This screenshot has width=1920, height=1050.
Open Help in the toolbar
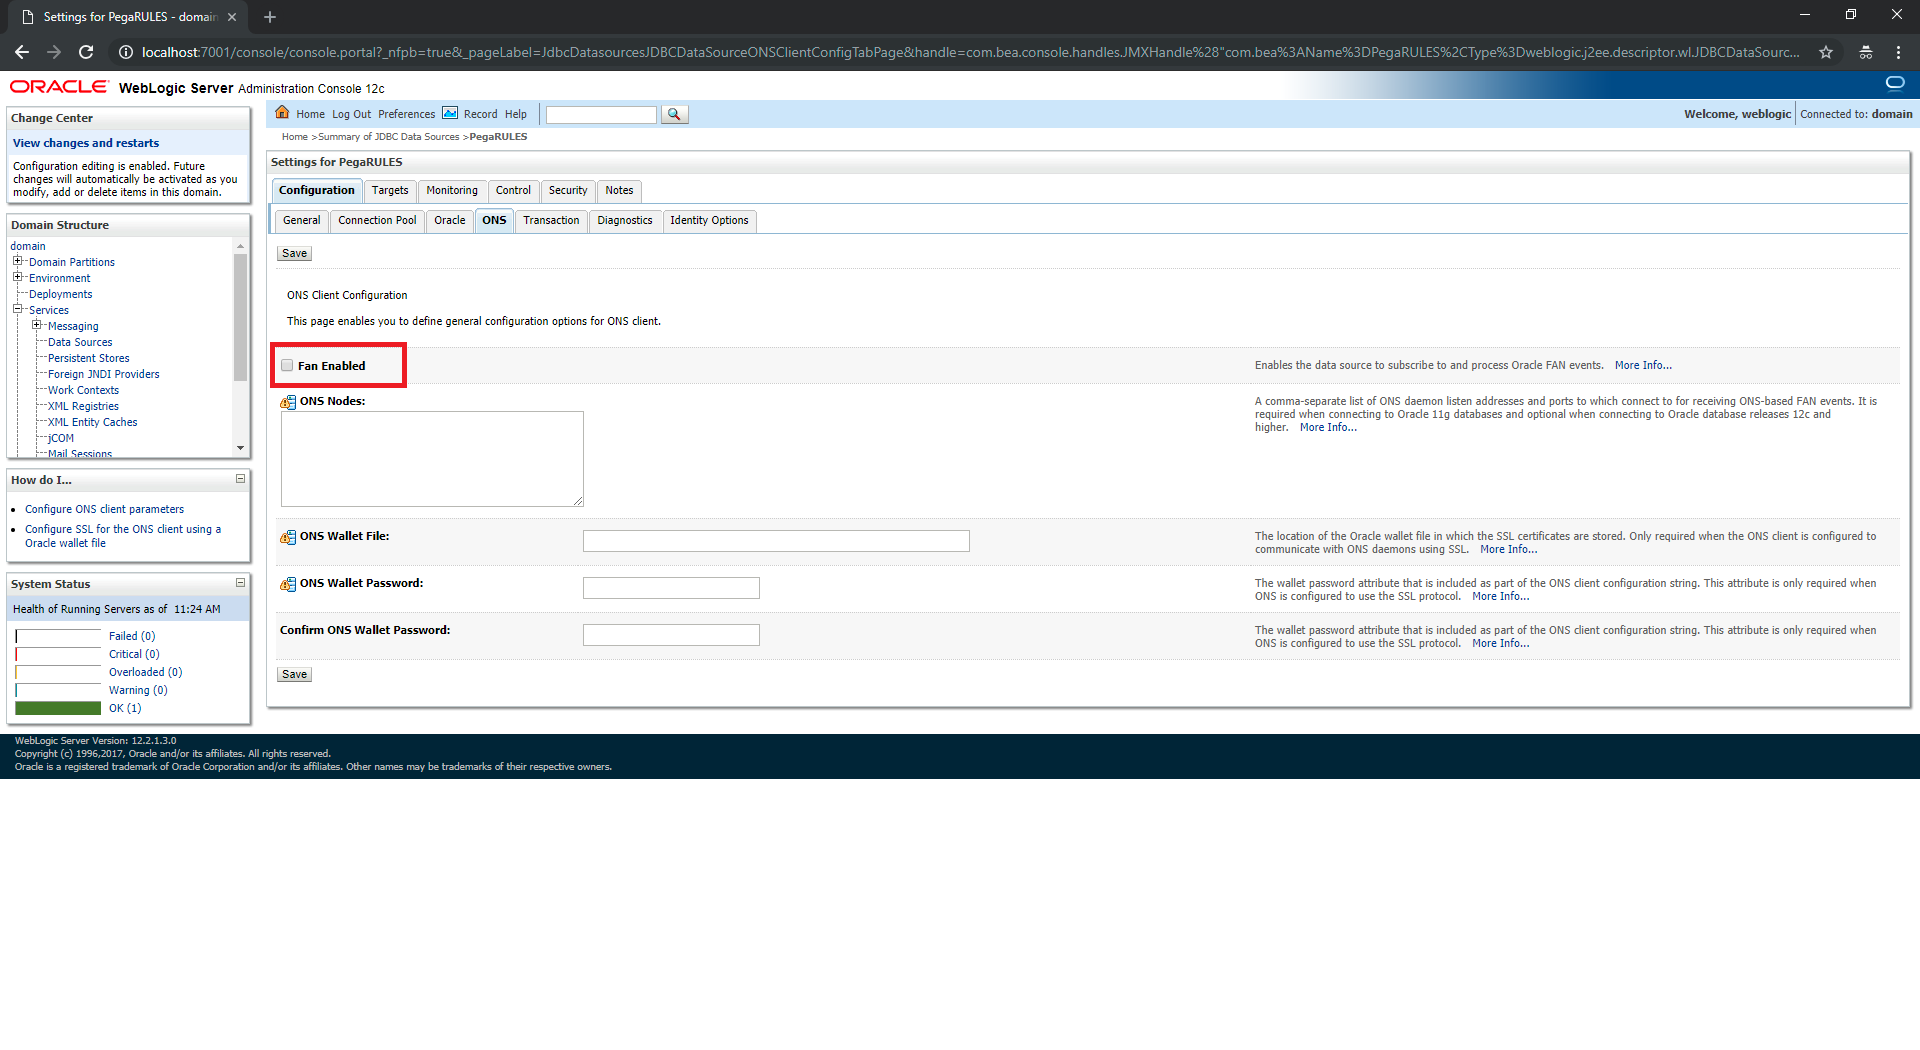[516, 114]
